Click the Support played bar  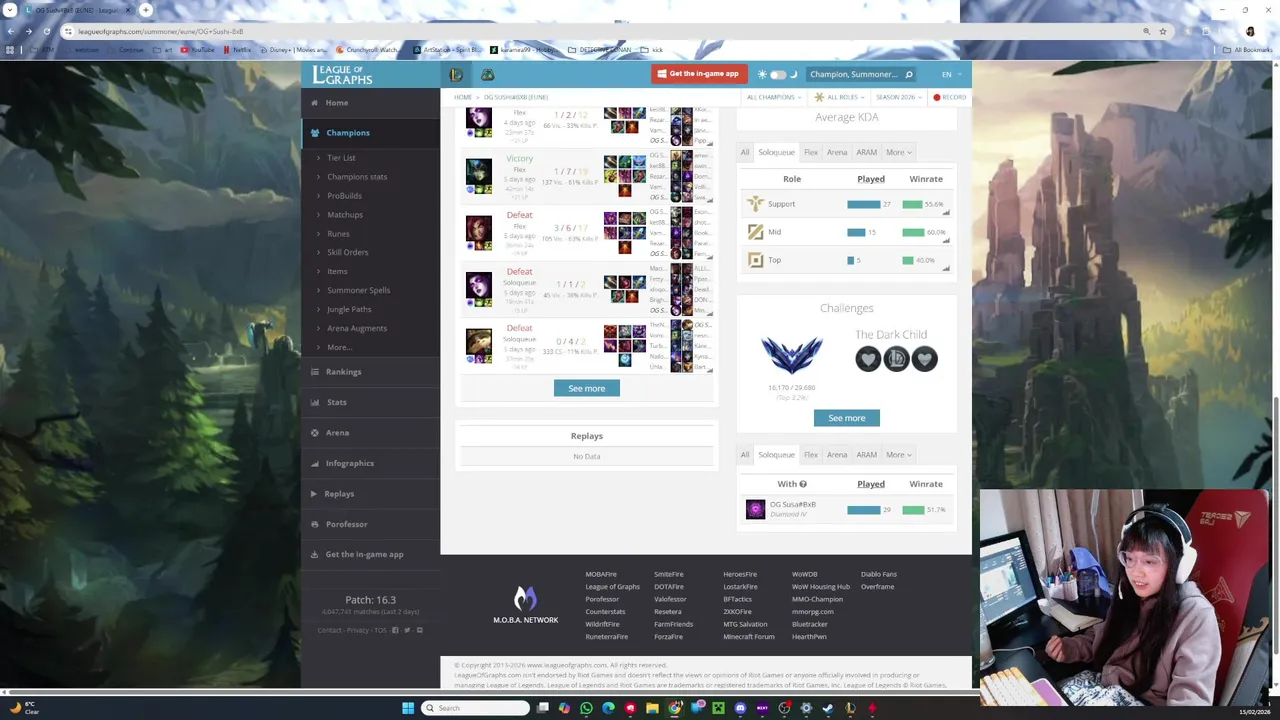[x=864, y=205]
